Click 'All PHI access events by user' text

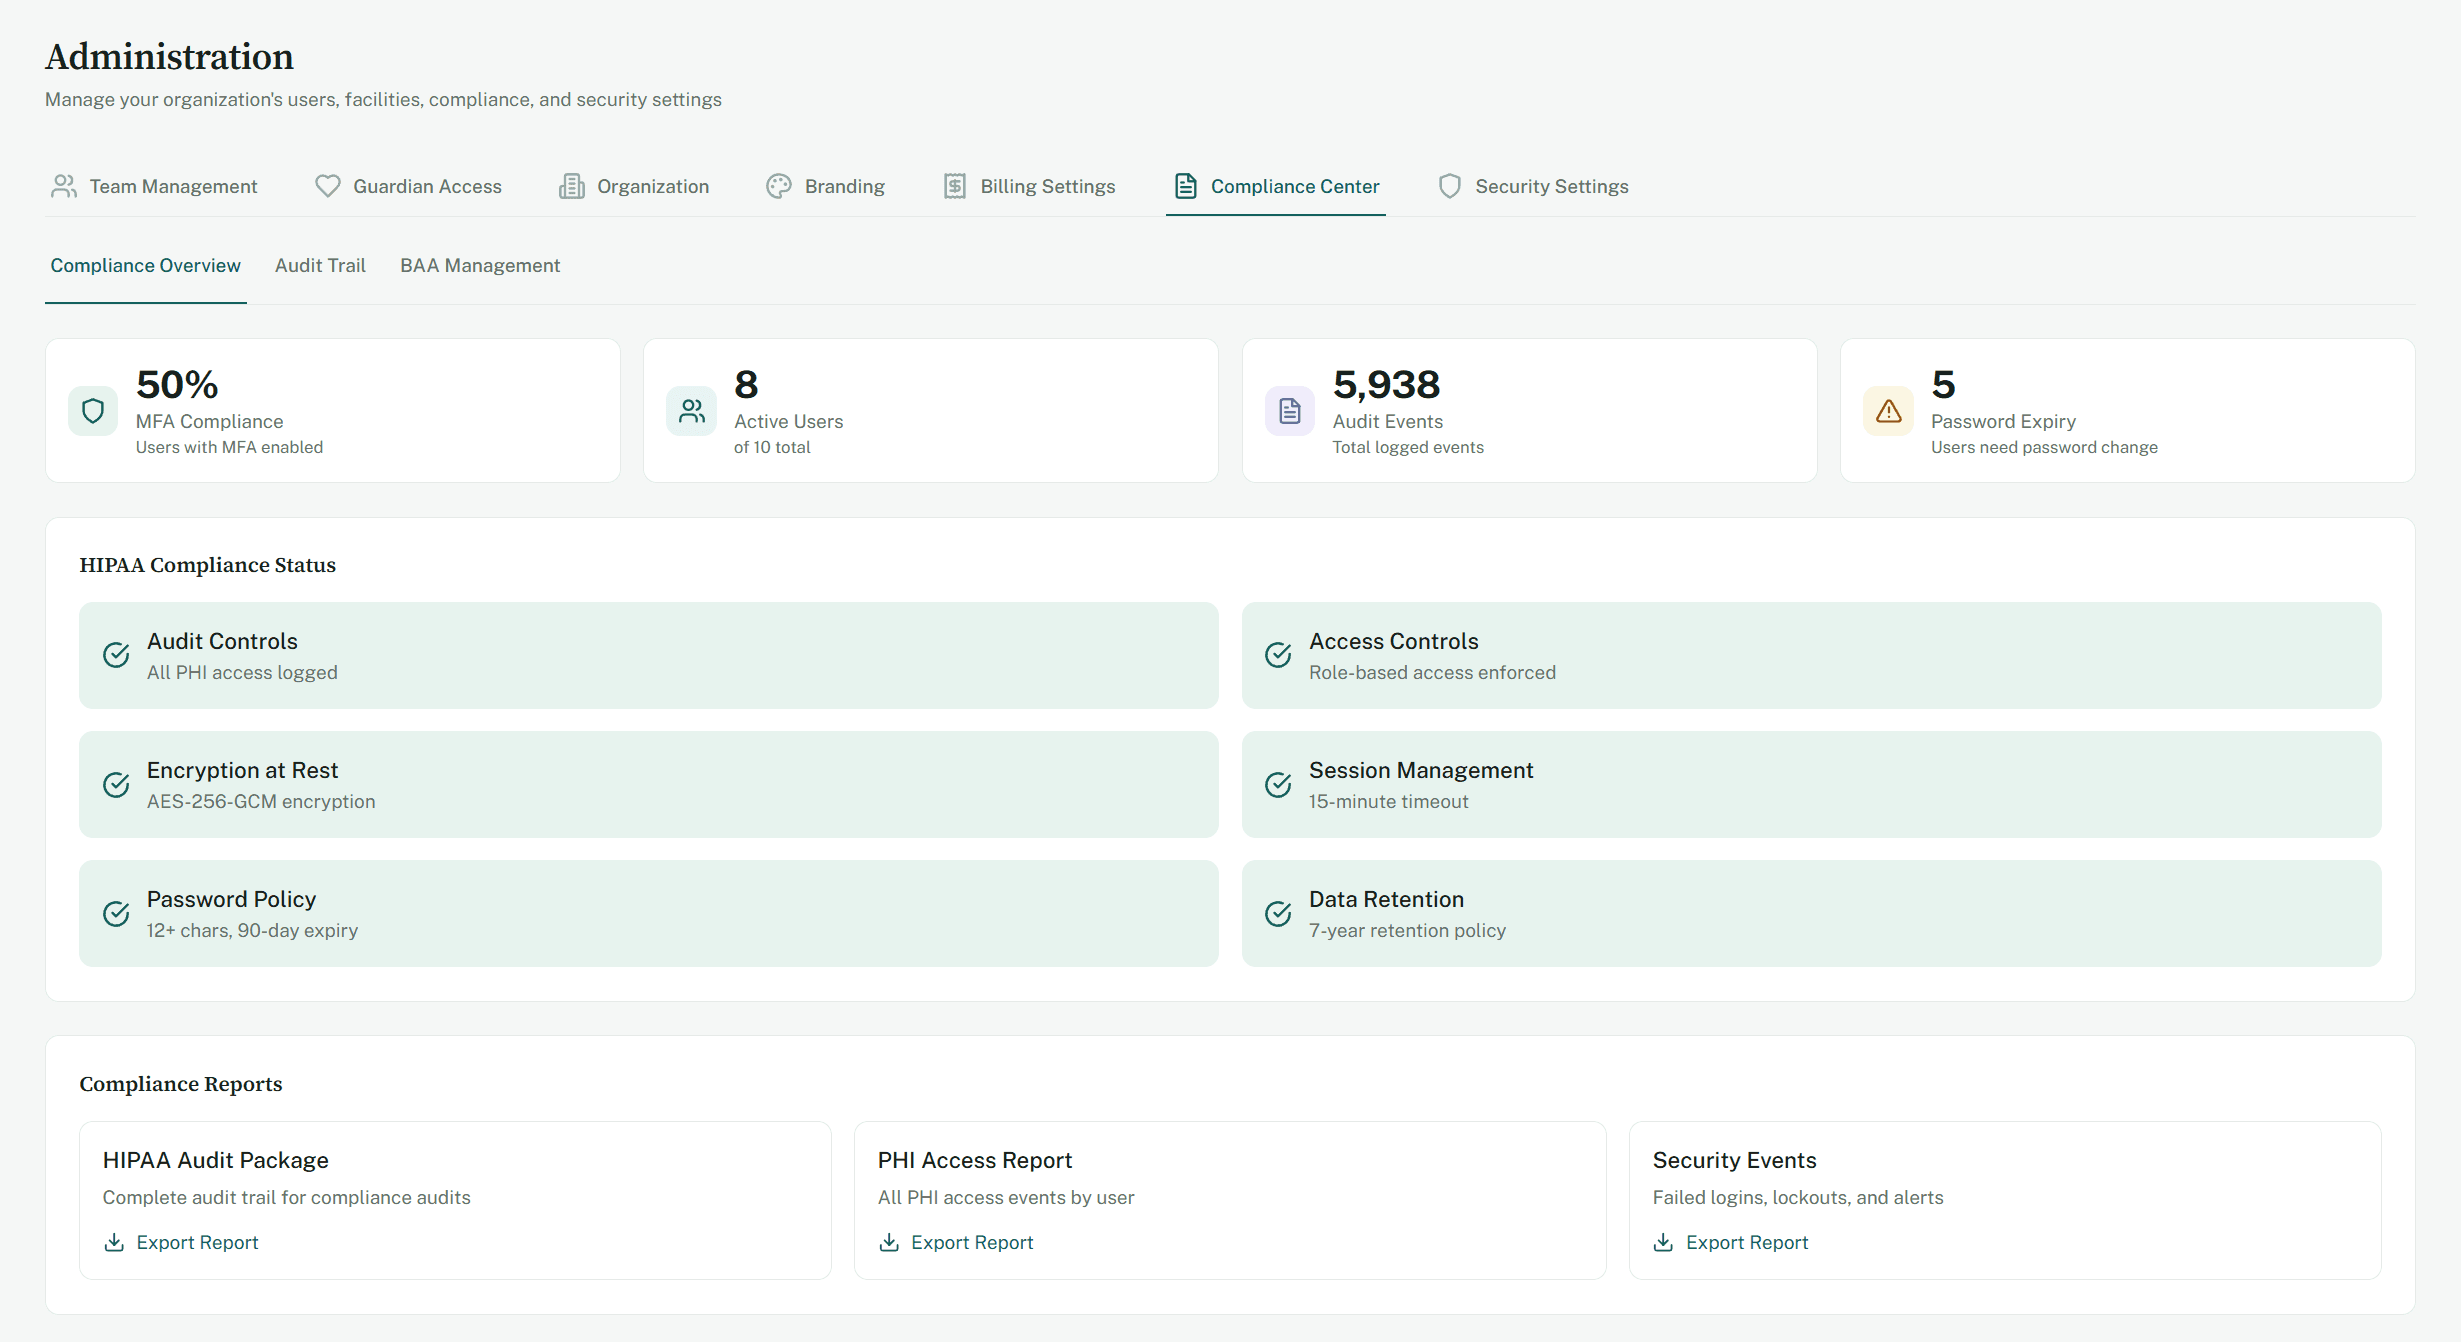[x=1005, y=1197]
